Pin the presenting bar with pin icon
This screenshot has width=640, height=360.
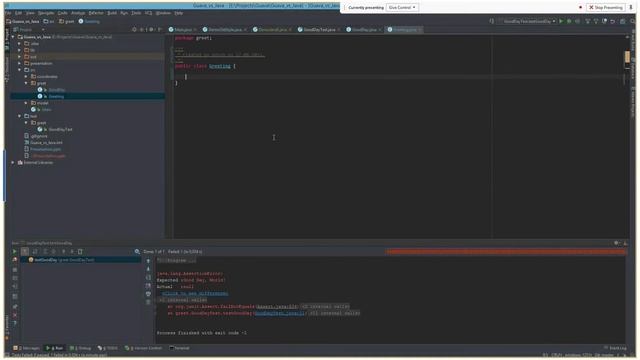coord(631,7)
